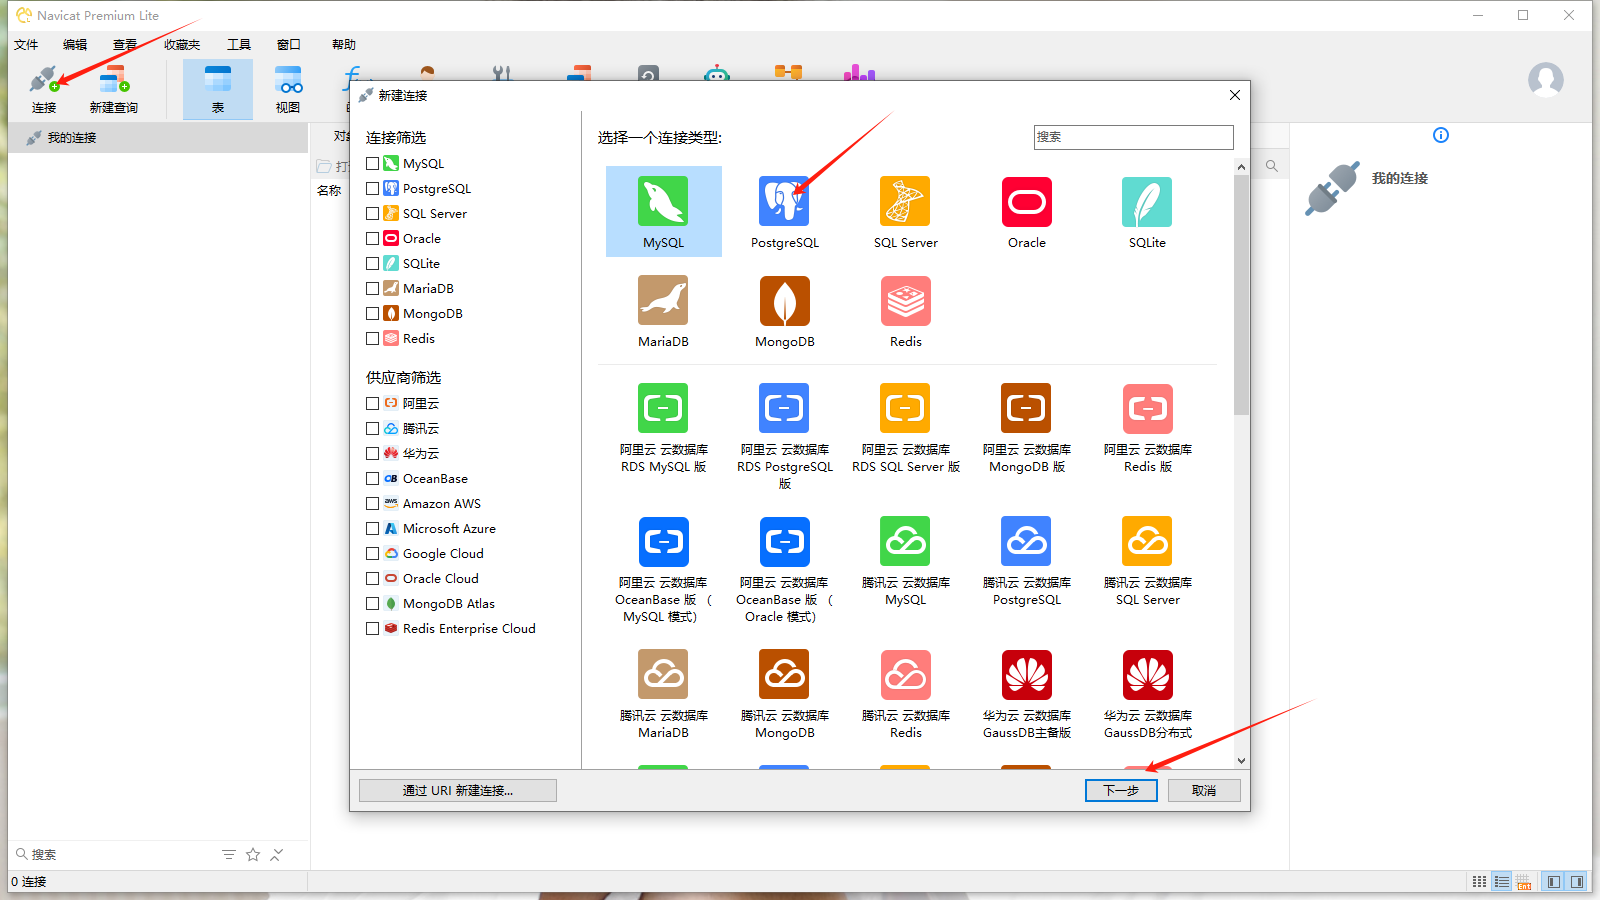The width and height of the screenshot is (1600, 900).
Task: Tick the SQLite filter checkbox
Action: tap(372, 263)
